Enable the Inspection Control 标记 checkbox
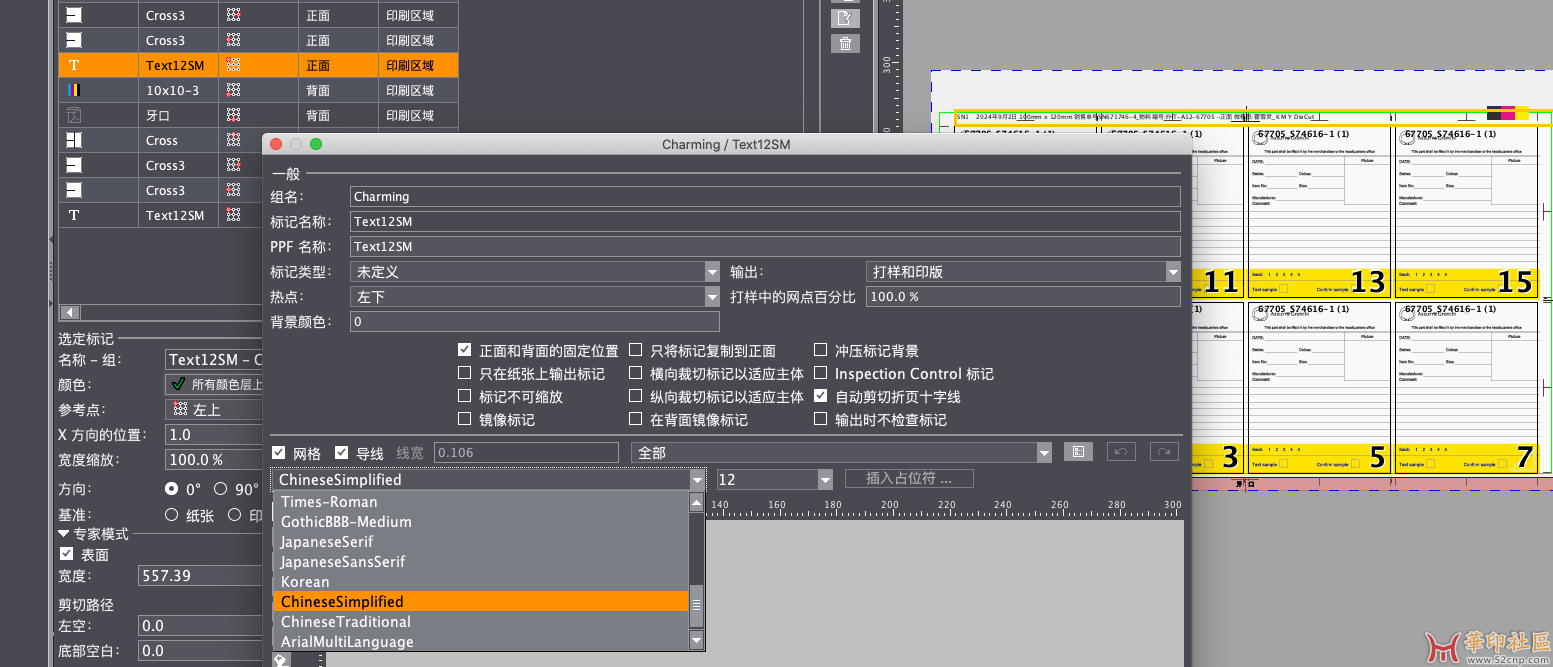 pos(821,373)
